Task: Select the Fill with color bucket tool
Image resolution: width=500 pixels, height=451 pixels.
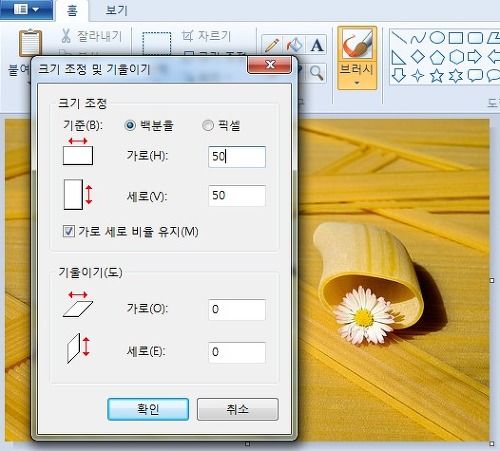Action: [x=294, y=45]
